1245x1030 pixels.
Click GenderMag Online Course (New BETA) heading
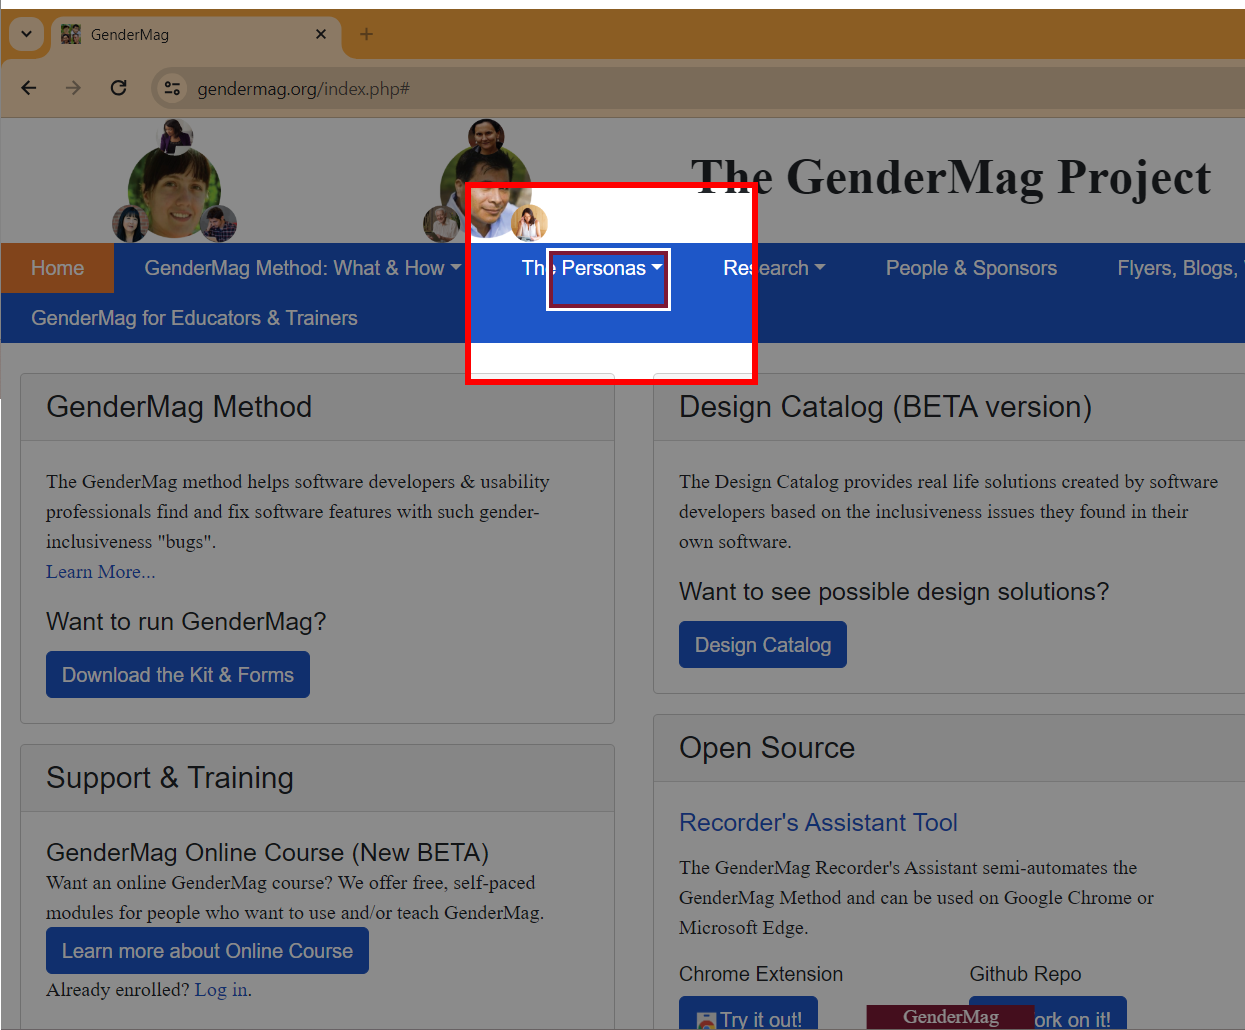(x=267, y=852)
